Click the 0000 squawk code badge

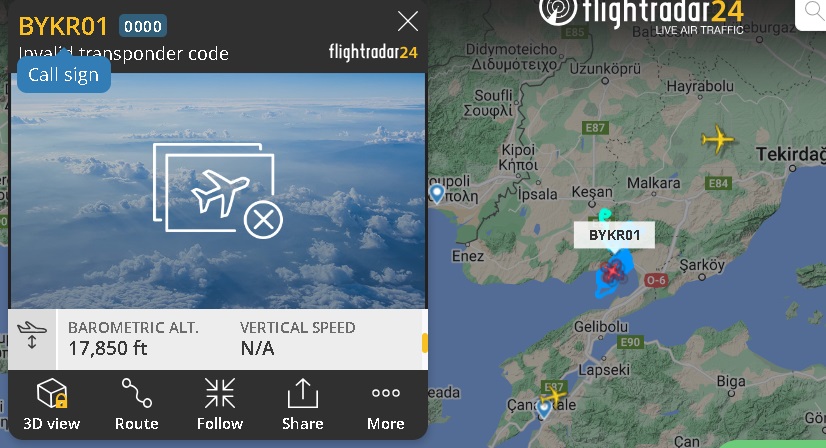[x=143, y=26]
